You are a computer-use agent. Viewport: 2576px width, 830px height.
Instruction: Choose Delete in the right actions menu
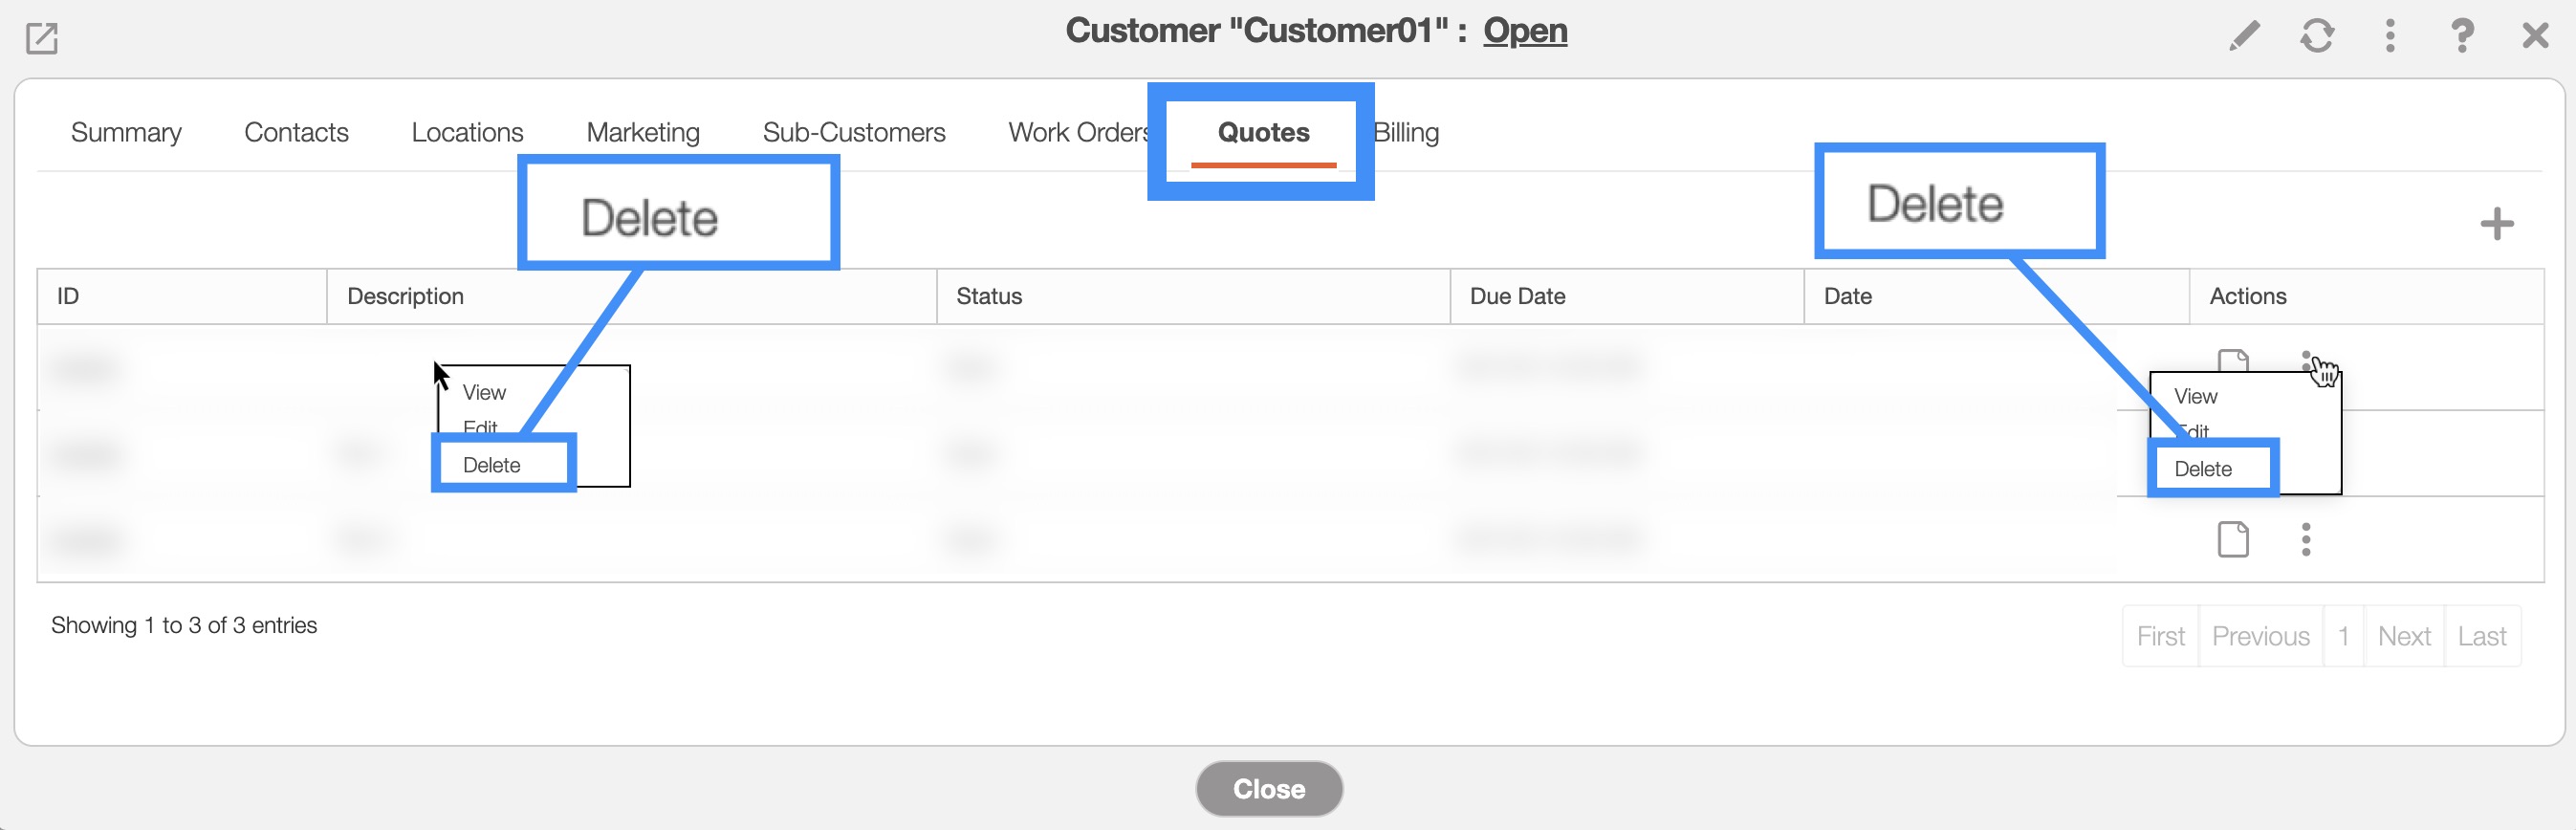(x=2203, y=469)
